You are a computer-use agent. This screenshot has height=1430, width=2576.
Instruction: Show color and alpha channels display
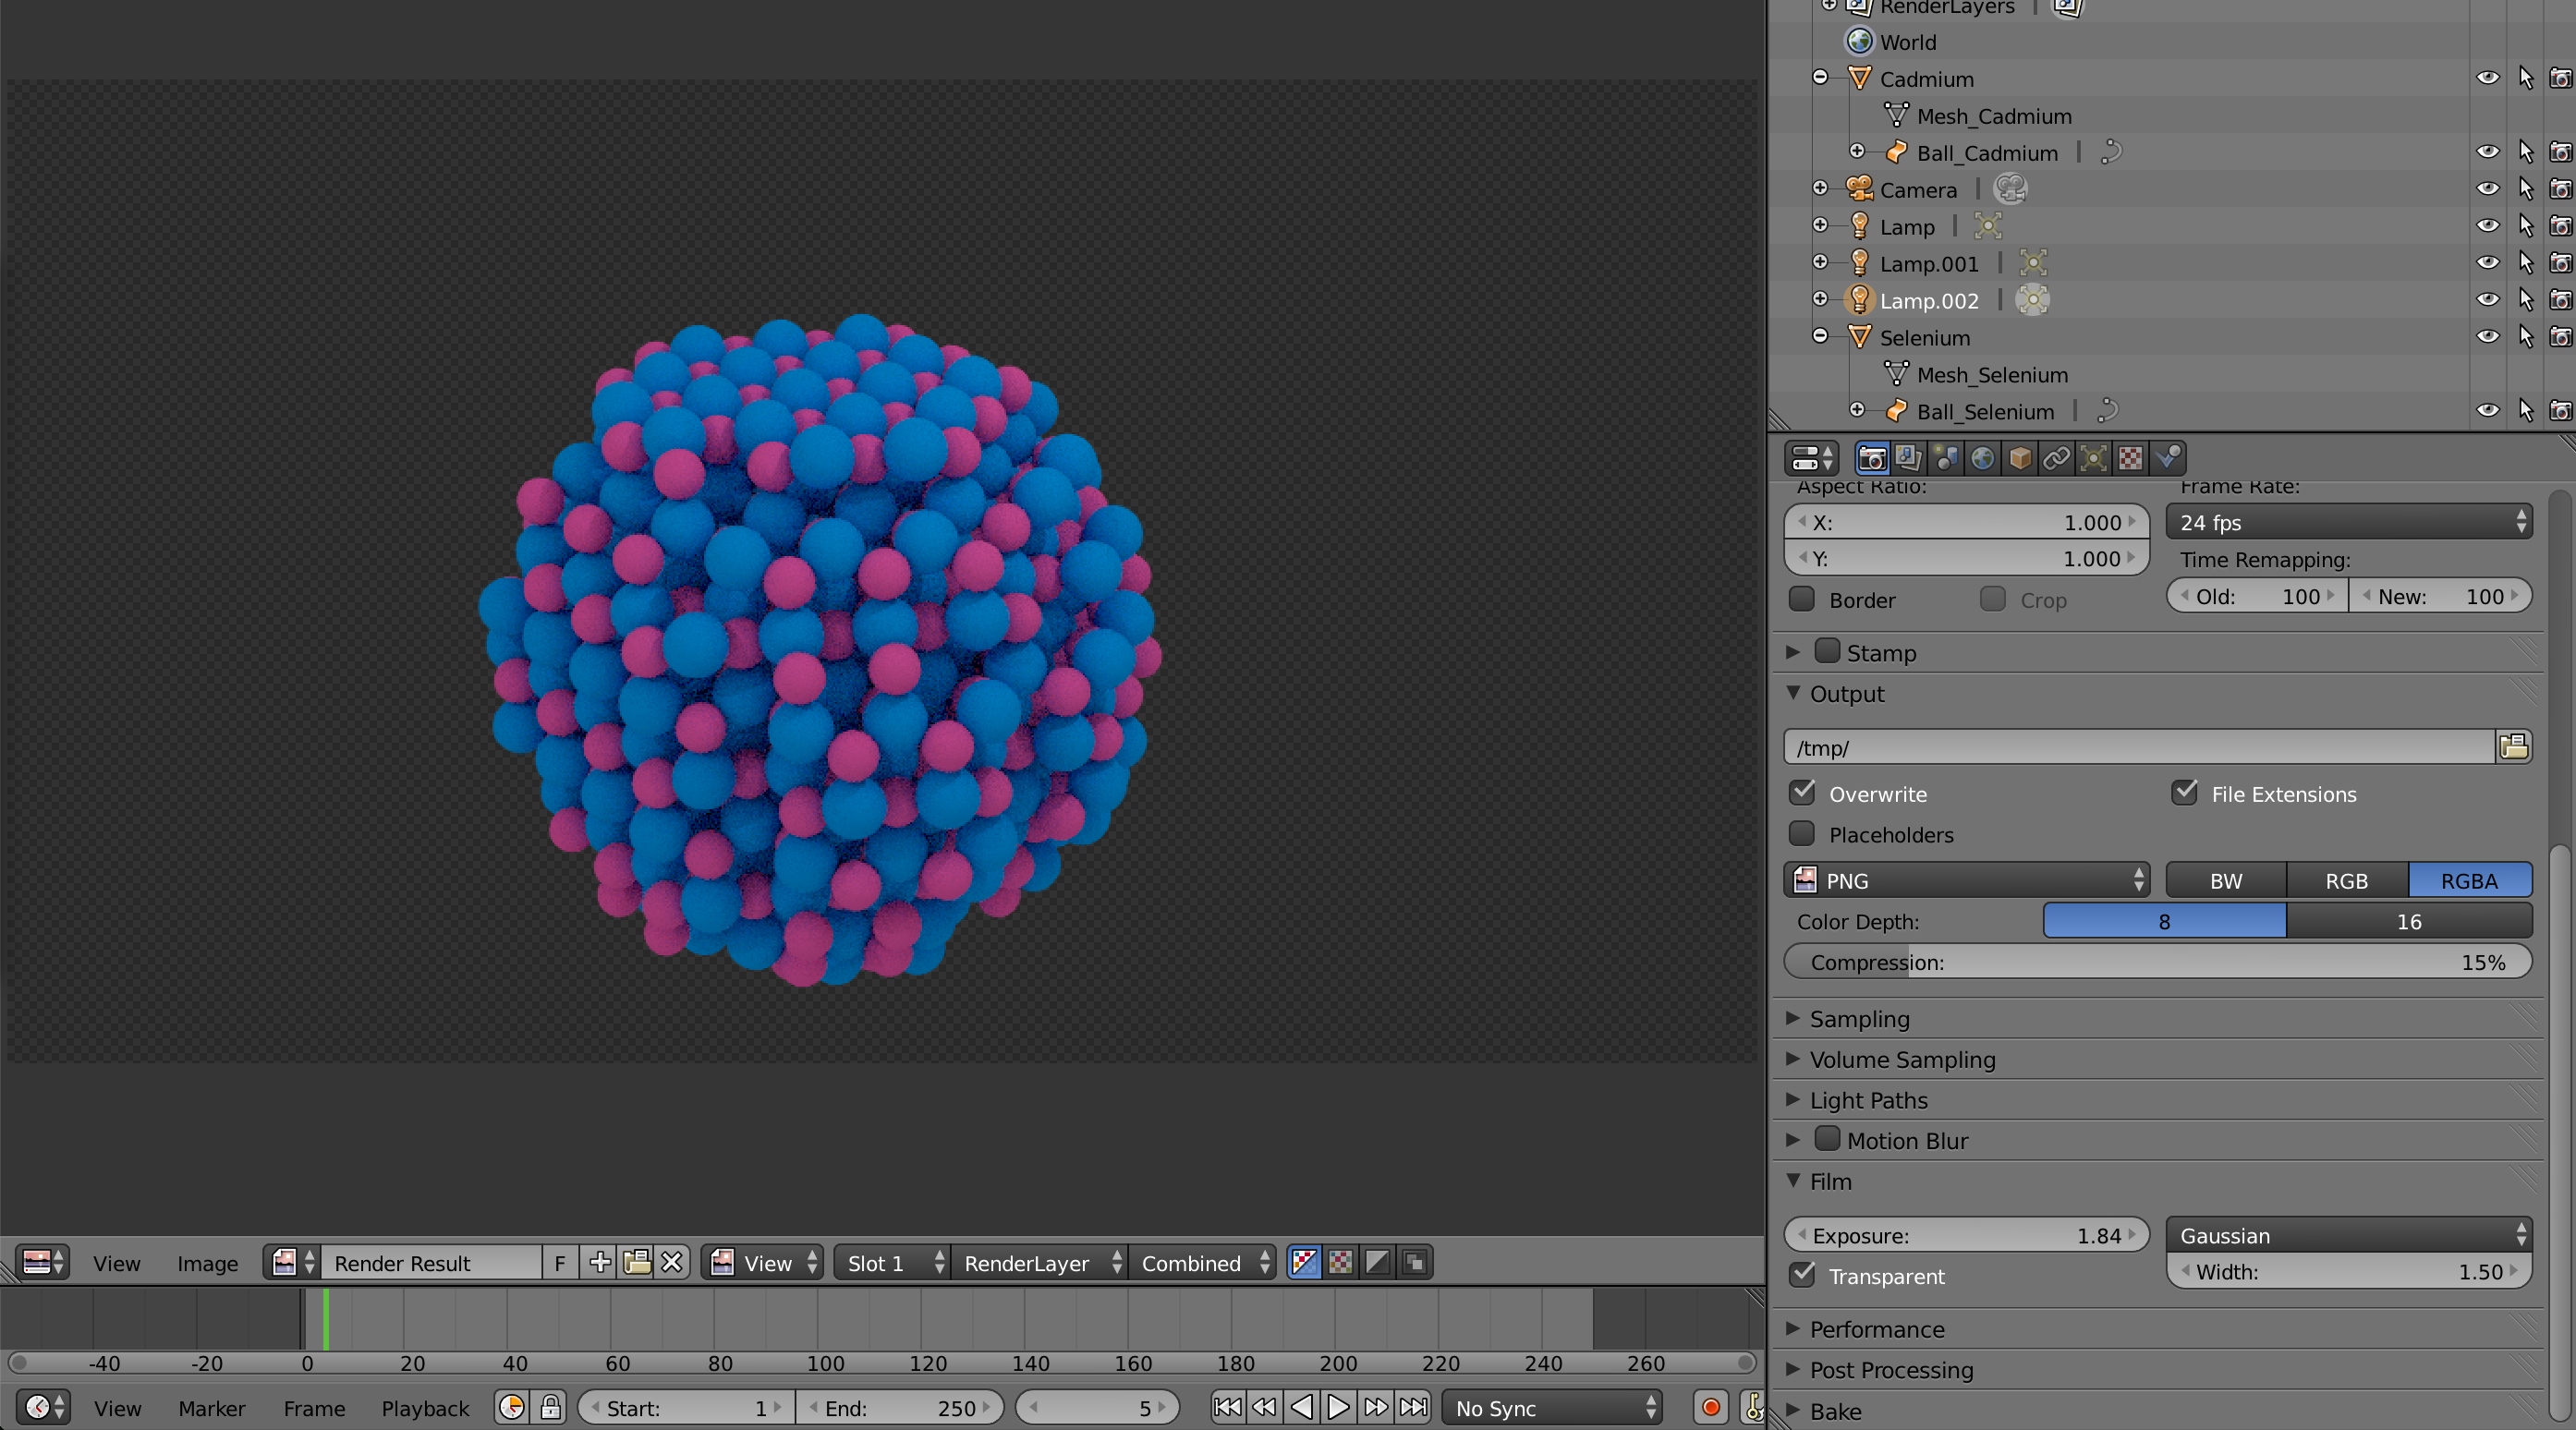(1304, 1262)
